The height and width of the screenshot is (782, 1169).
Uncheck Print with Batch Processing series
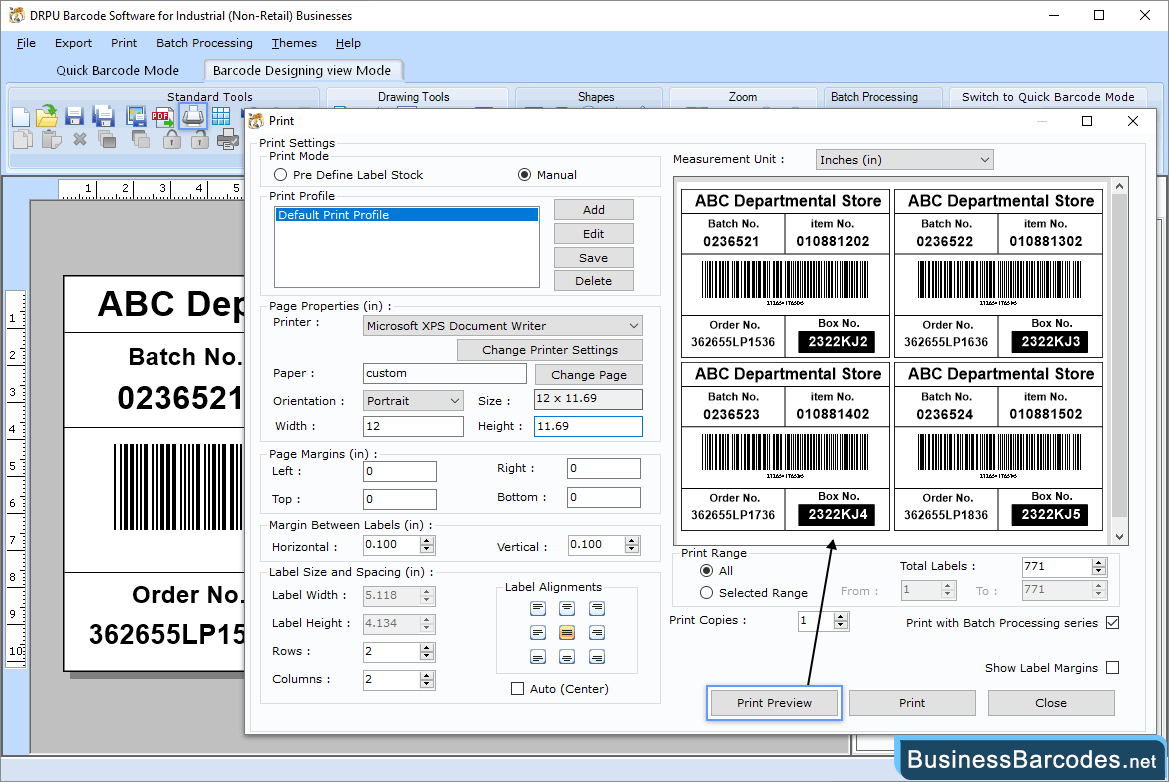1112,622
